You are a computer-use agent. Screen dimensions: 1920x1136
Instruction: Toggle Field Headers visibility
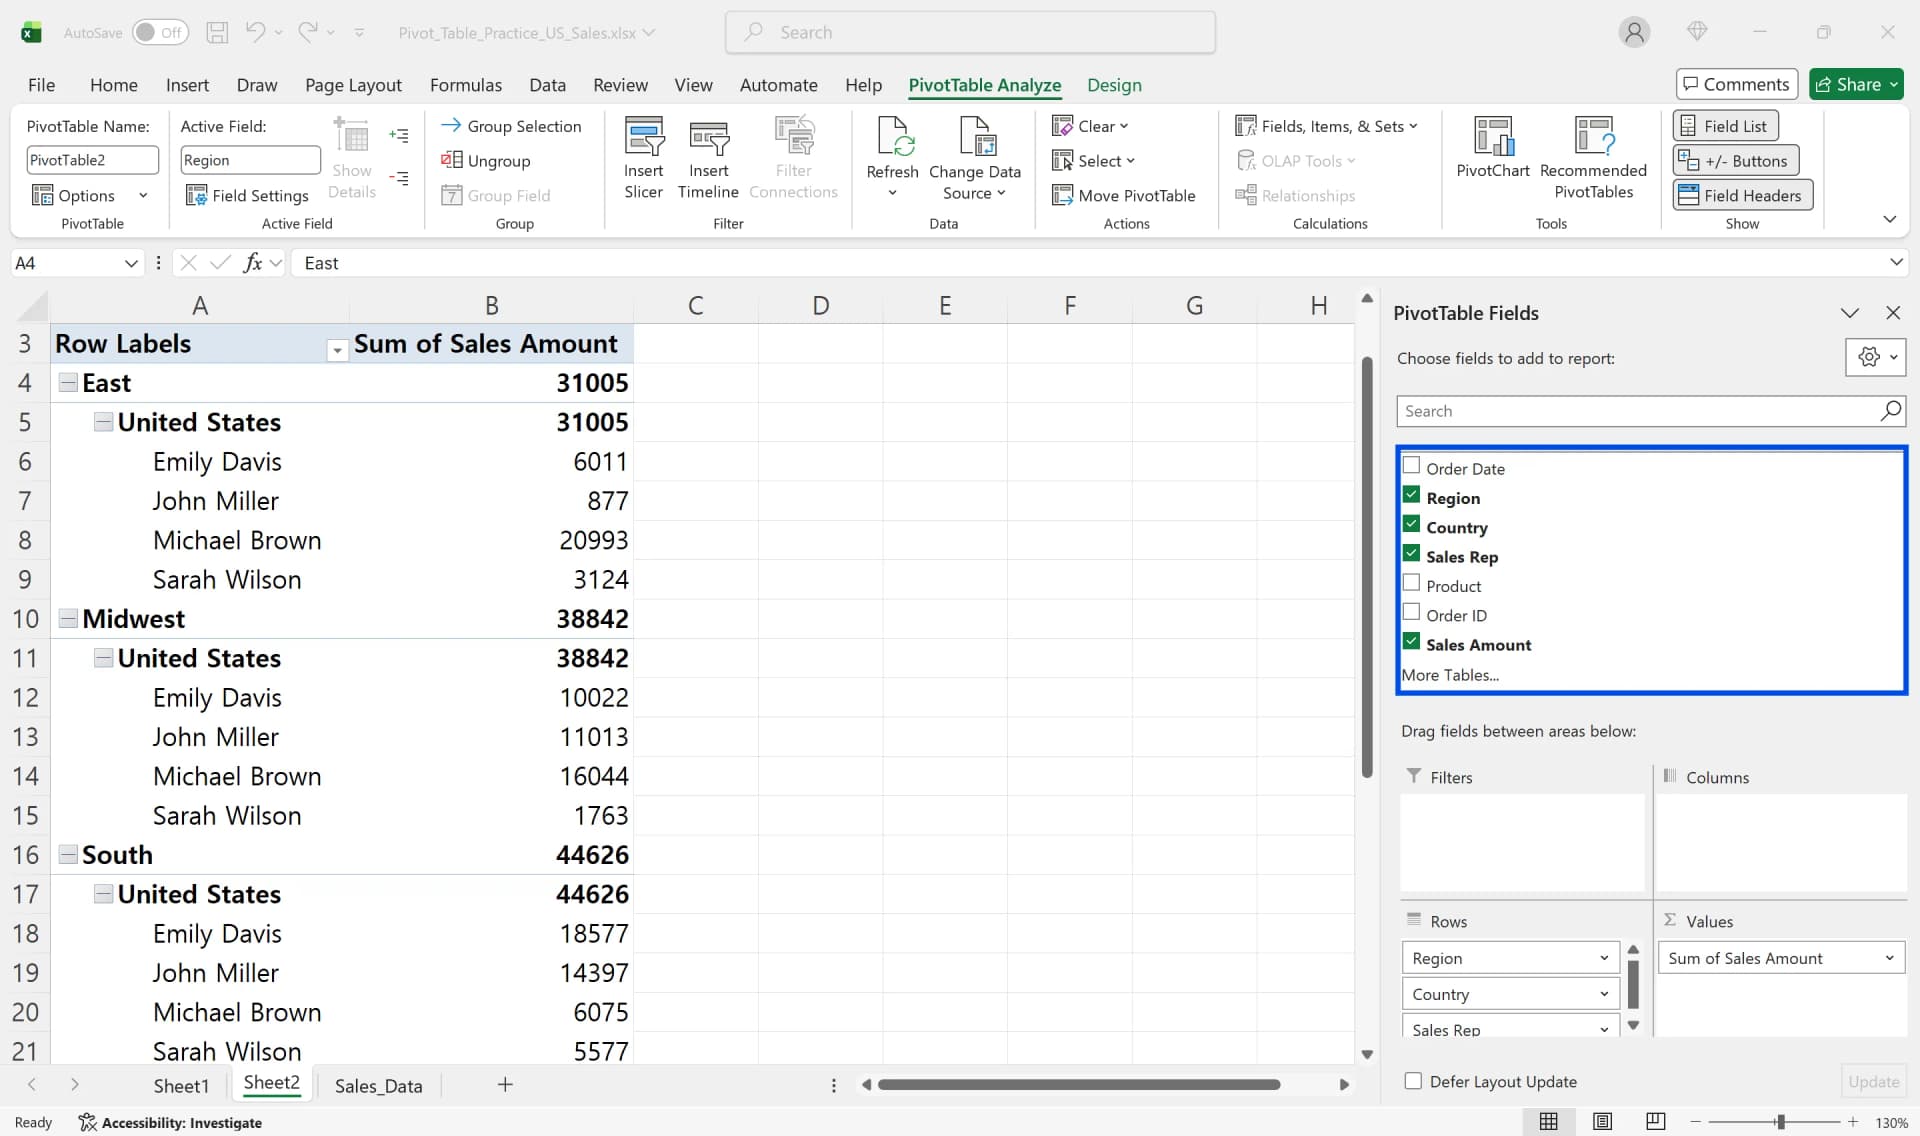click(x=1740, y=195)
